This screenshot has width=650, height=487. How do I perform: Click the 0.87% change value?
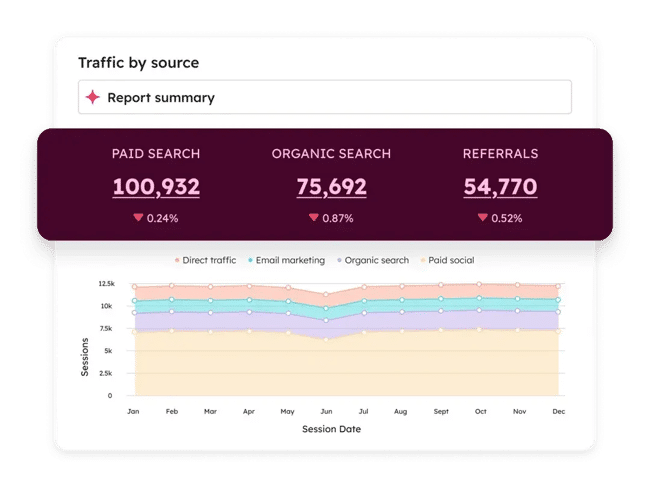coord(338,218)
